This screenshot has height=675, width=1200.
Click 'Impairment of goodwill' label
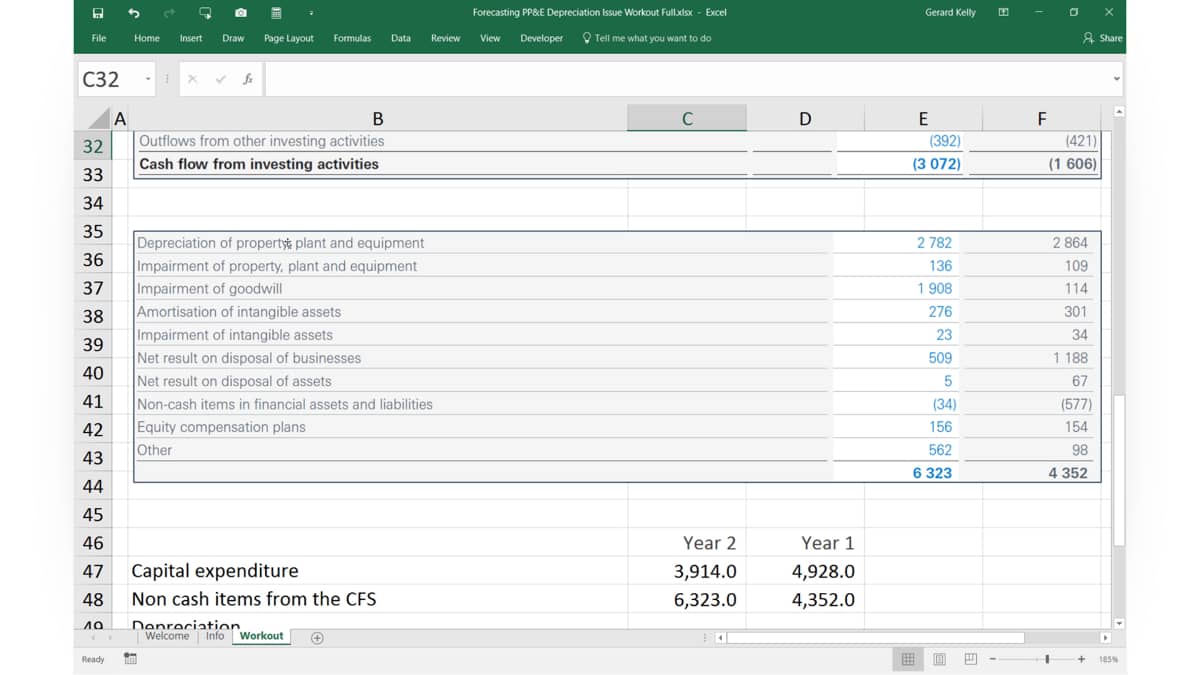(209, 289)
